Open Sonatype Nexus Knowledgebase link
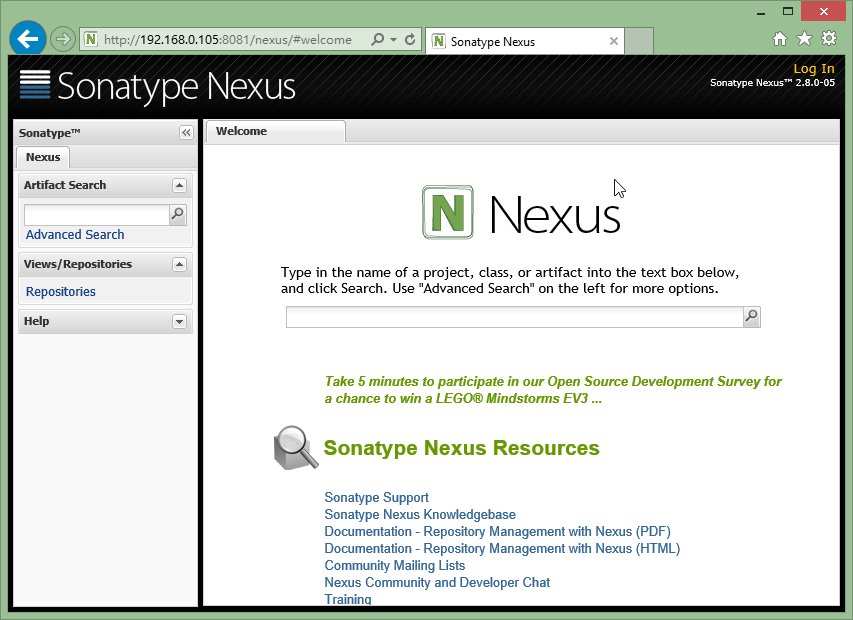 click(420, 514)
